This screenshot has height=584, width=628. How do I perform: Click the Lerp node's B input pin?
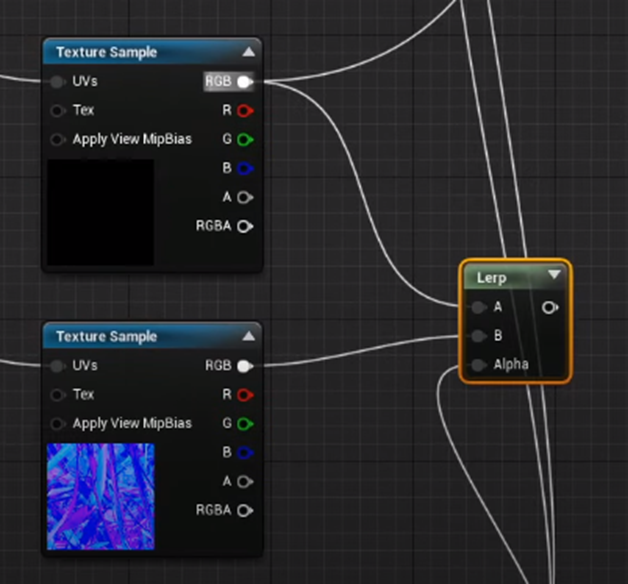[x=478, y=336]
